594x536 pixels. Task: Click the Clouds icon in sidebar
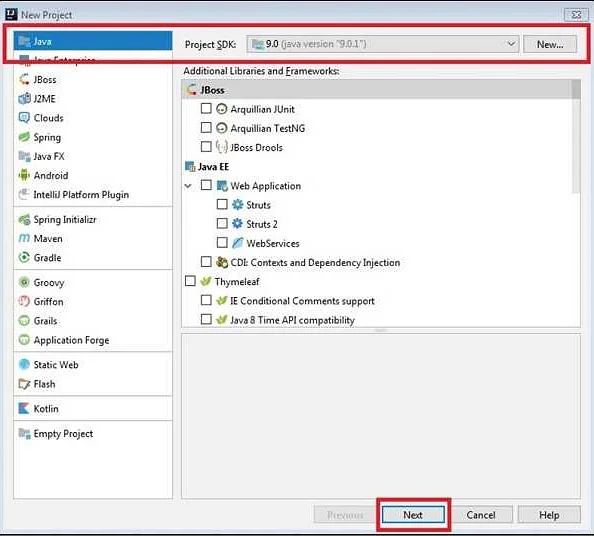point(24,118)
